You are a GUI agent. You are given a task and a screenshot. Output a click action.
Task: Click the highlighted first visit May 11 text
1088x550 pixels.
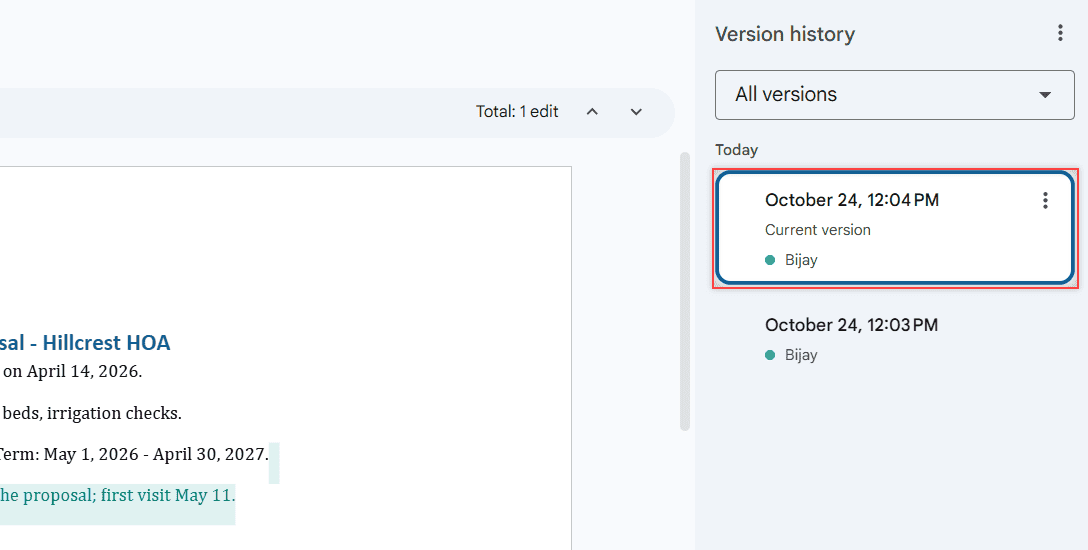tap(117, 496)
